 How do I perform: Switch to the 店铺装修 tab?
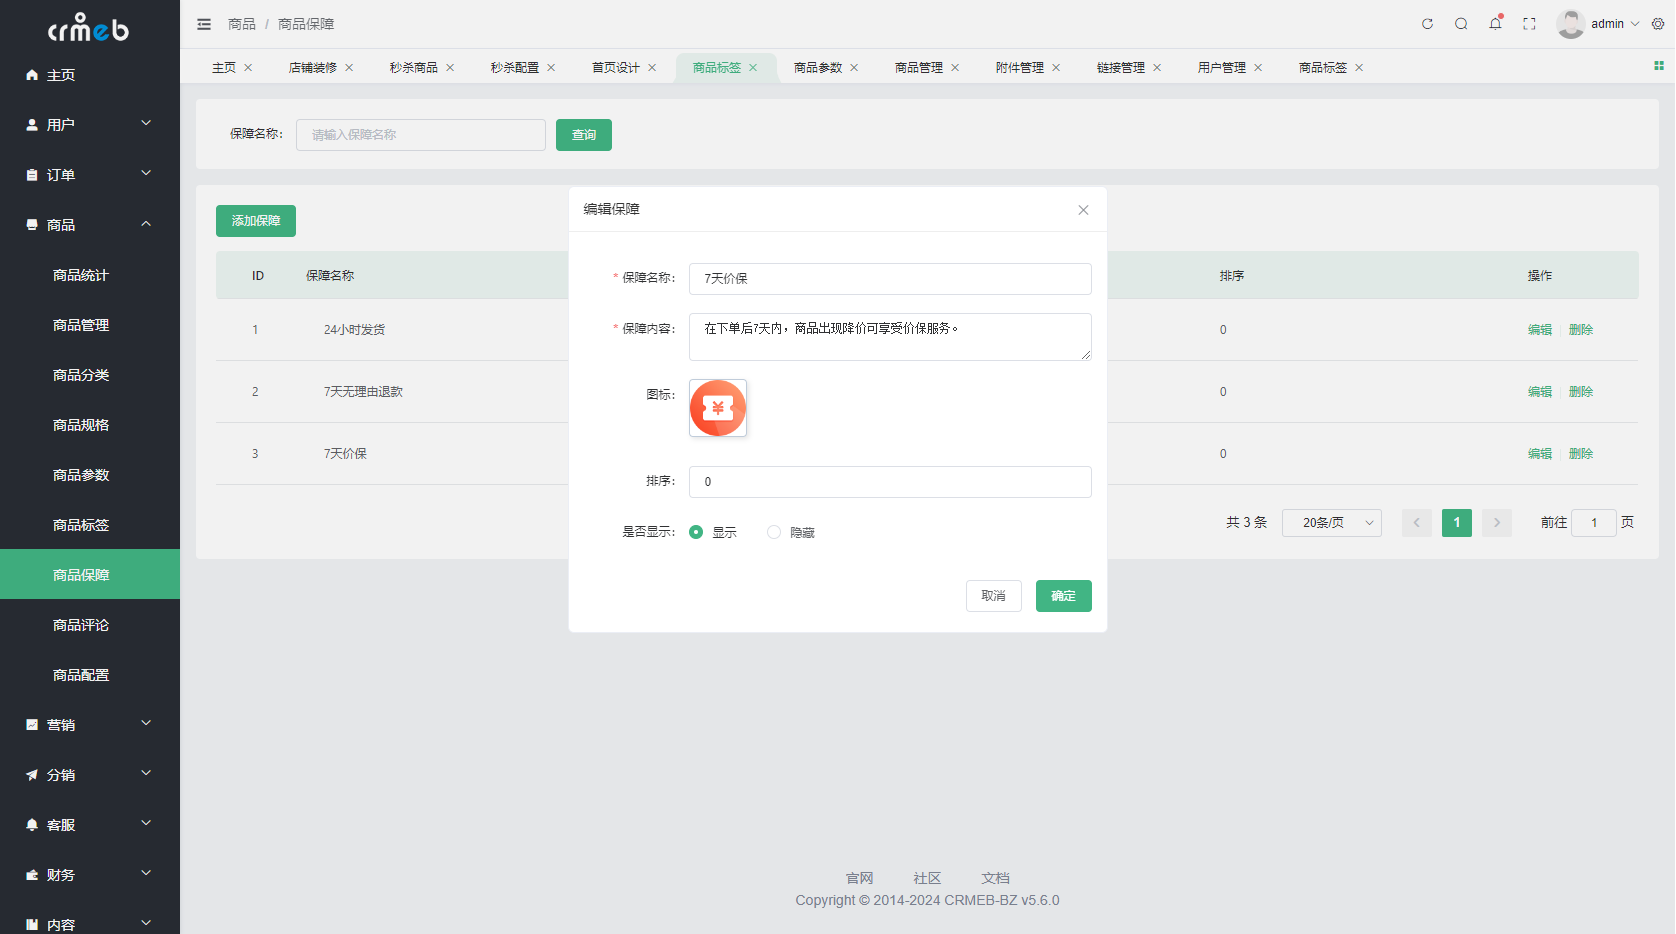point(313,67)
